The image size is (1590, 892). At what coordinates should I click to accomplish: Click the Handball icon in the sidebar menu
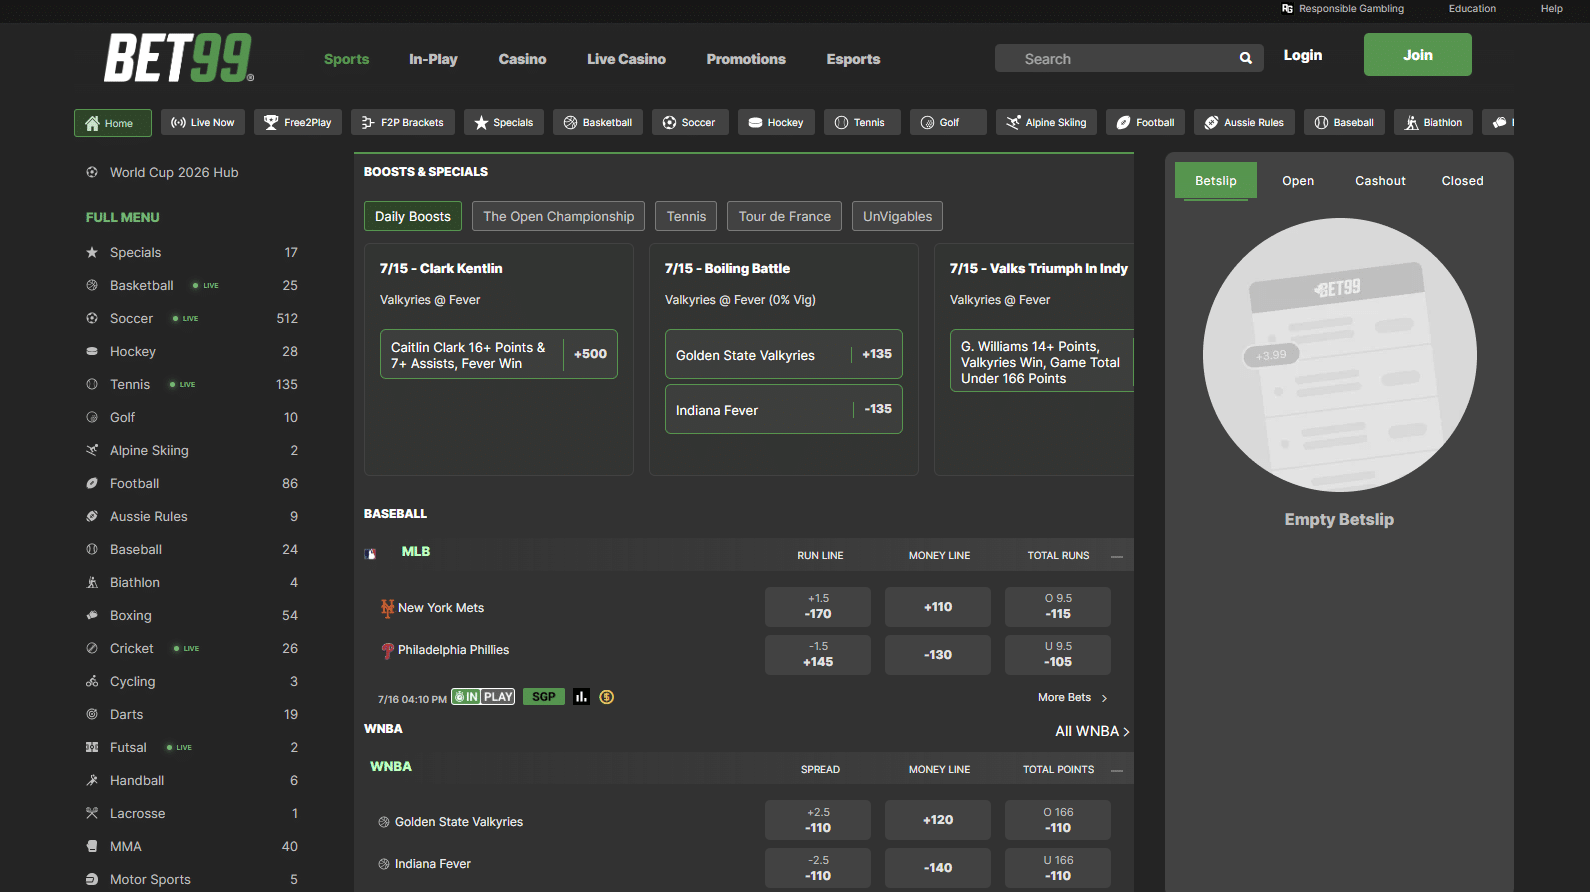click(x=92, y=781)
